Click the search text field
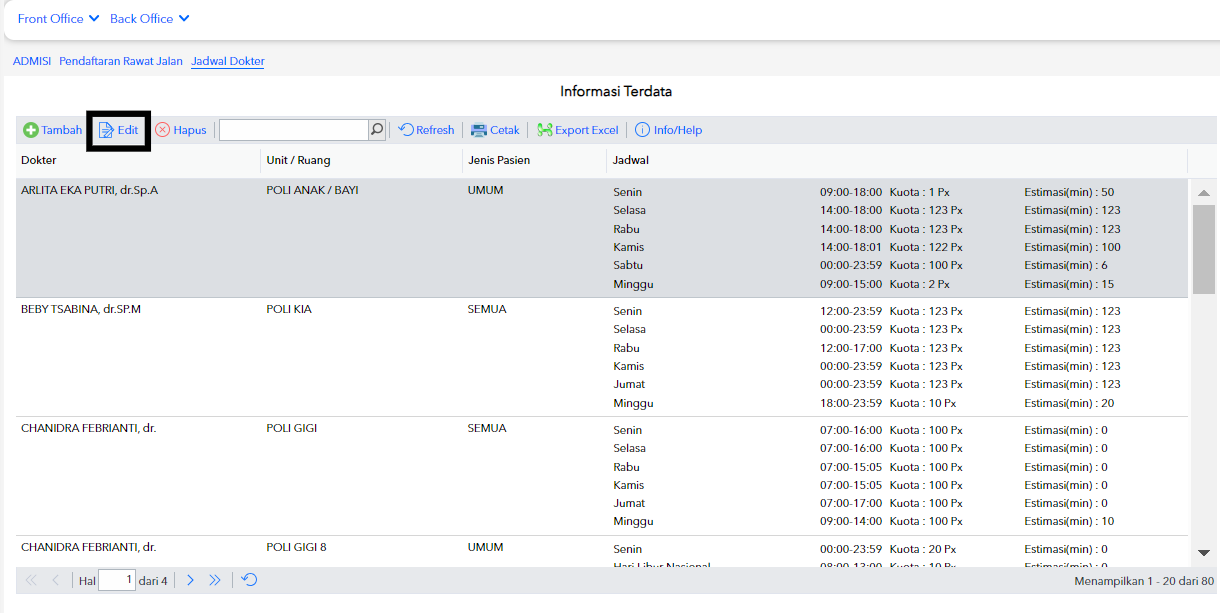 tap(294, 130)
